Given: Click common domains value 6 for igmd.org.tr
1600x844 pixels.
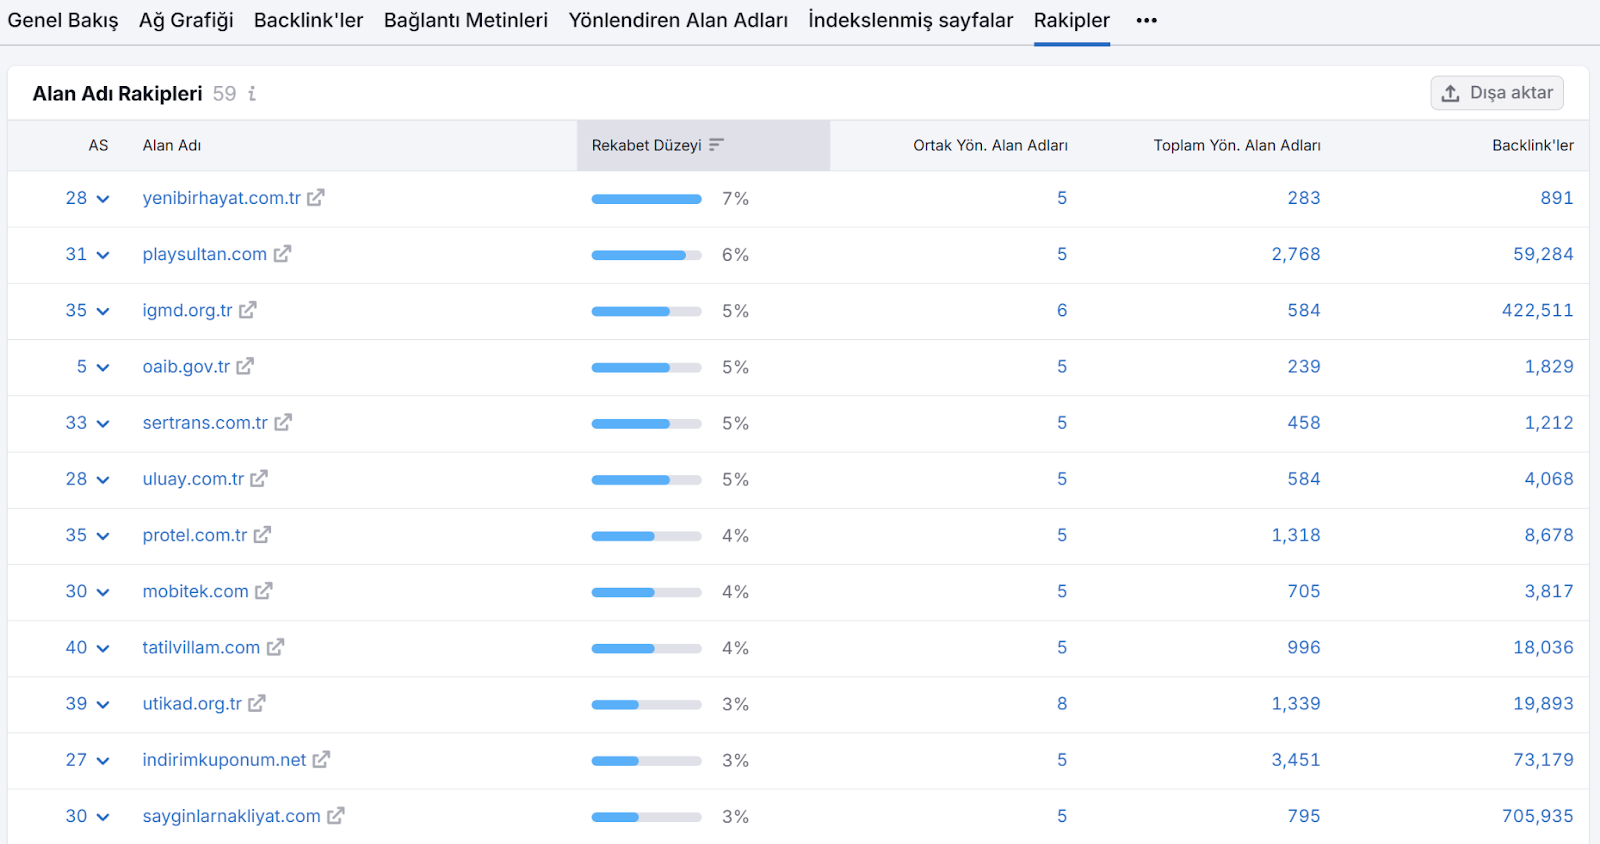Looking at the screenshot, I should pyautogui.click(x=1062, y=310).
